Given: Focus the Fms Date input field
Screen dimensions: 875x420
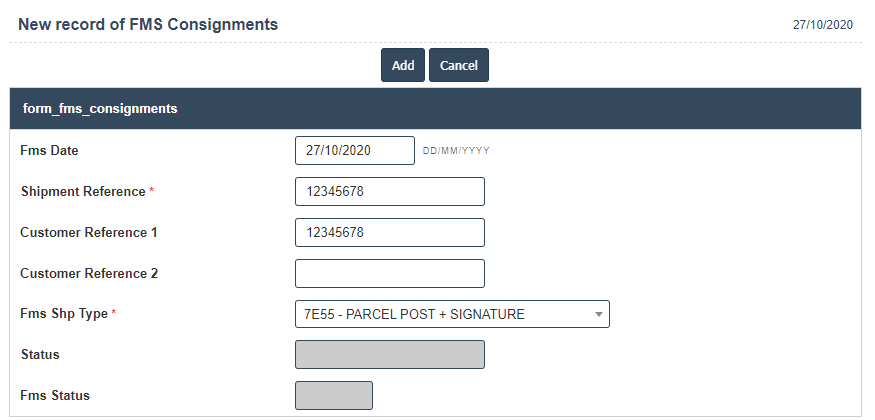Looking at the screenshot, I should click(354, 150).
